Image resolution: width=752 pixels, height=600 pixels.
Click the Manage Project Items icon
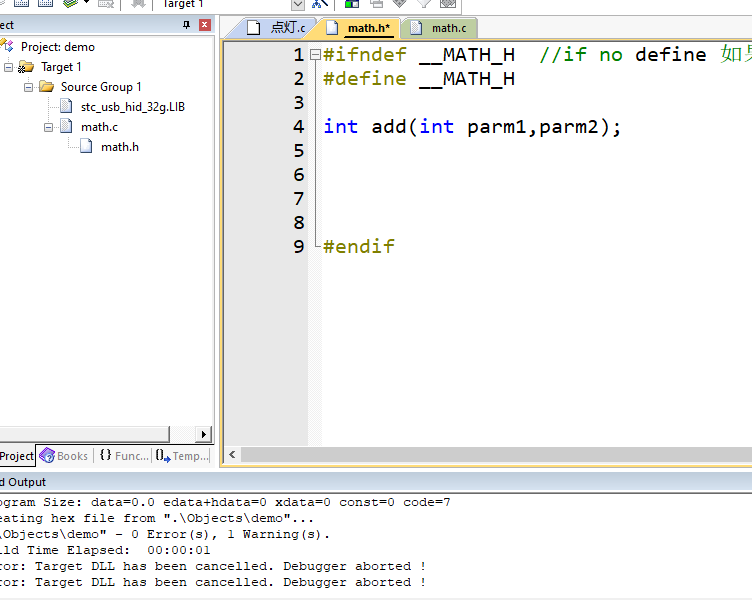pos(352,4)
